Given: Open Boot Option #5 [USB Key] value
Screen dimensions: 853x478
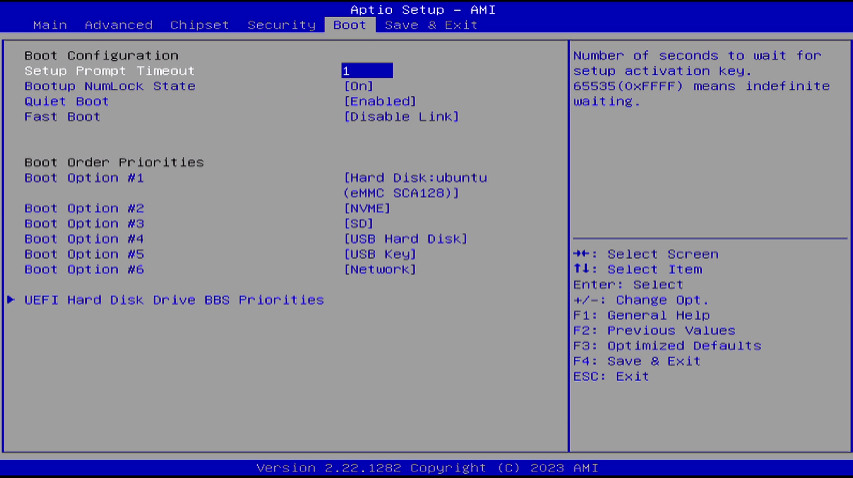Looking at the screenshot, I should 380,254.
